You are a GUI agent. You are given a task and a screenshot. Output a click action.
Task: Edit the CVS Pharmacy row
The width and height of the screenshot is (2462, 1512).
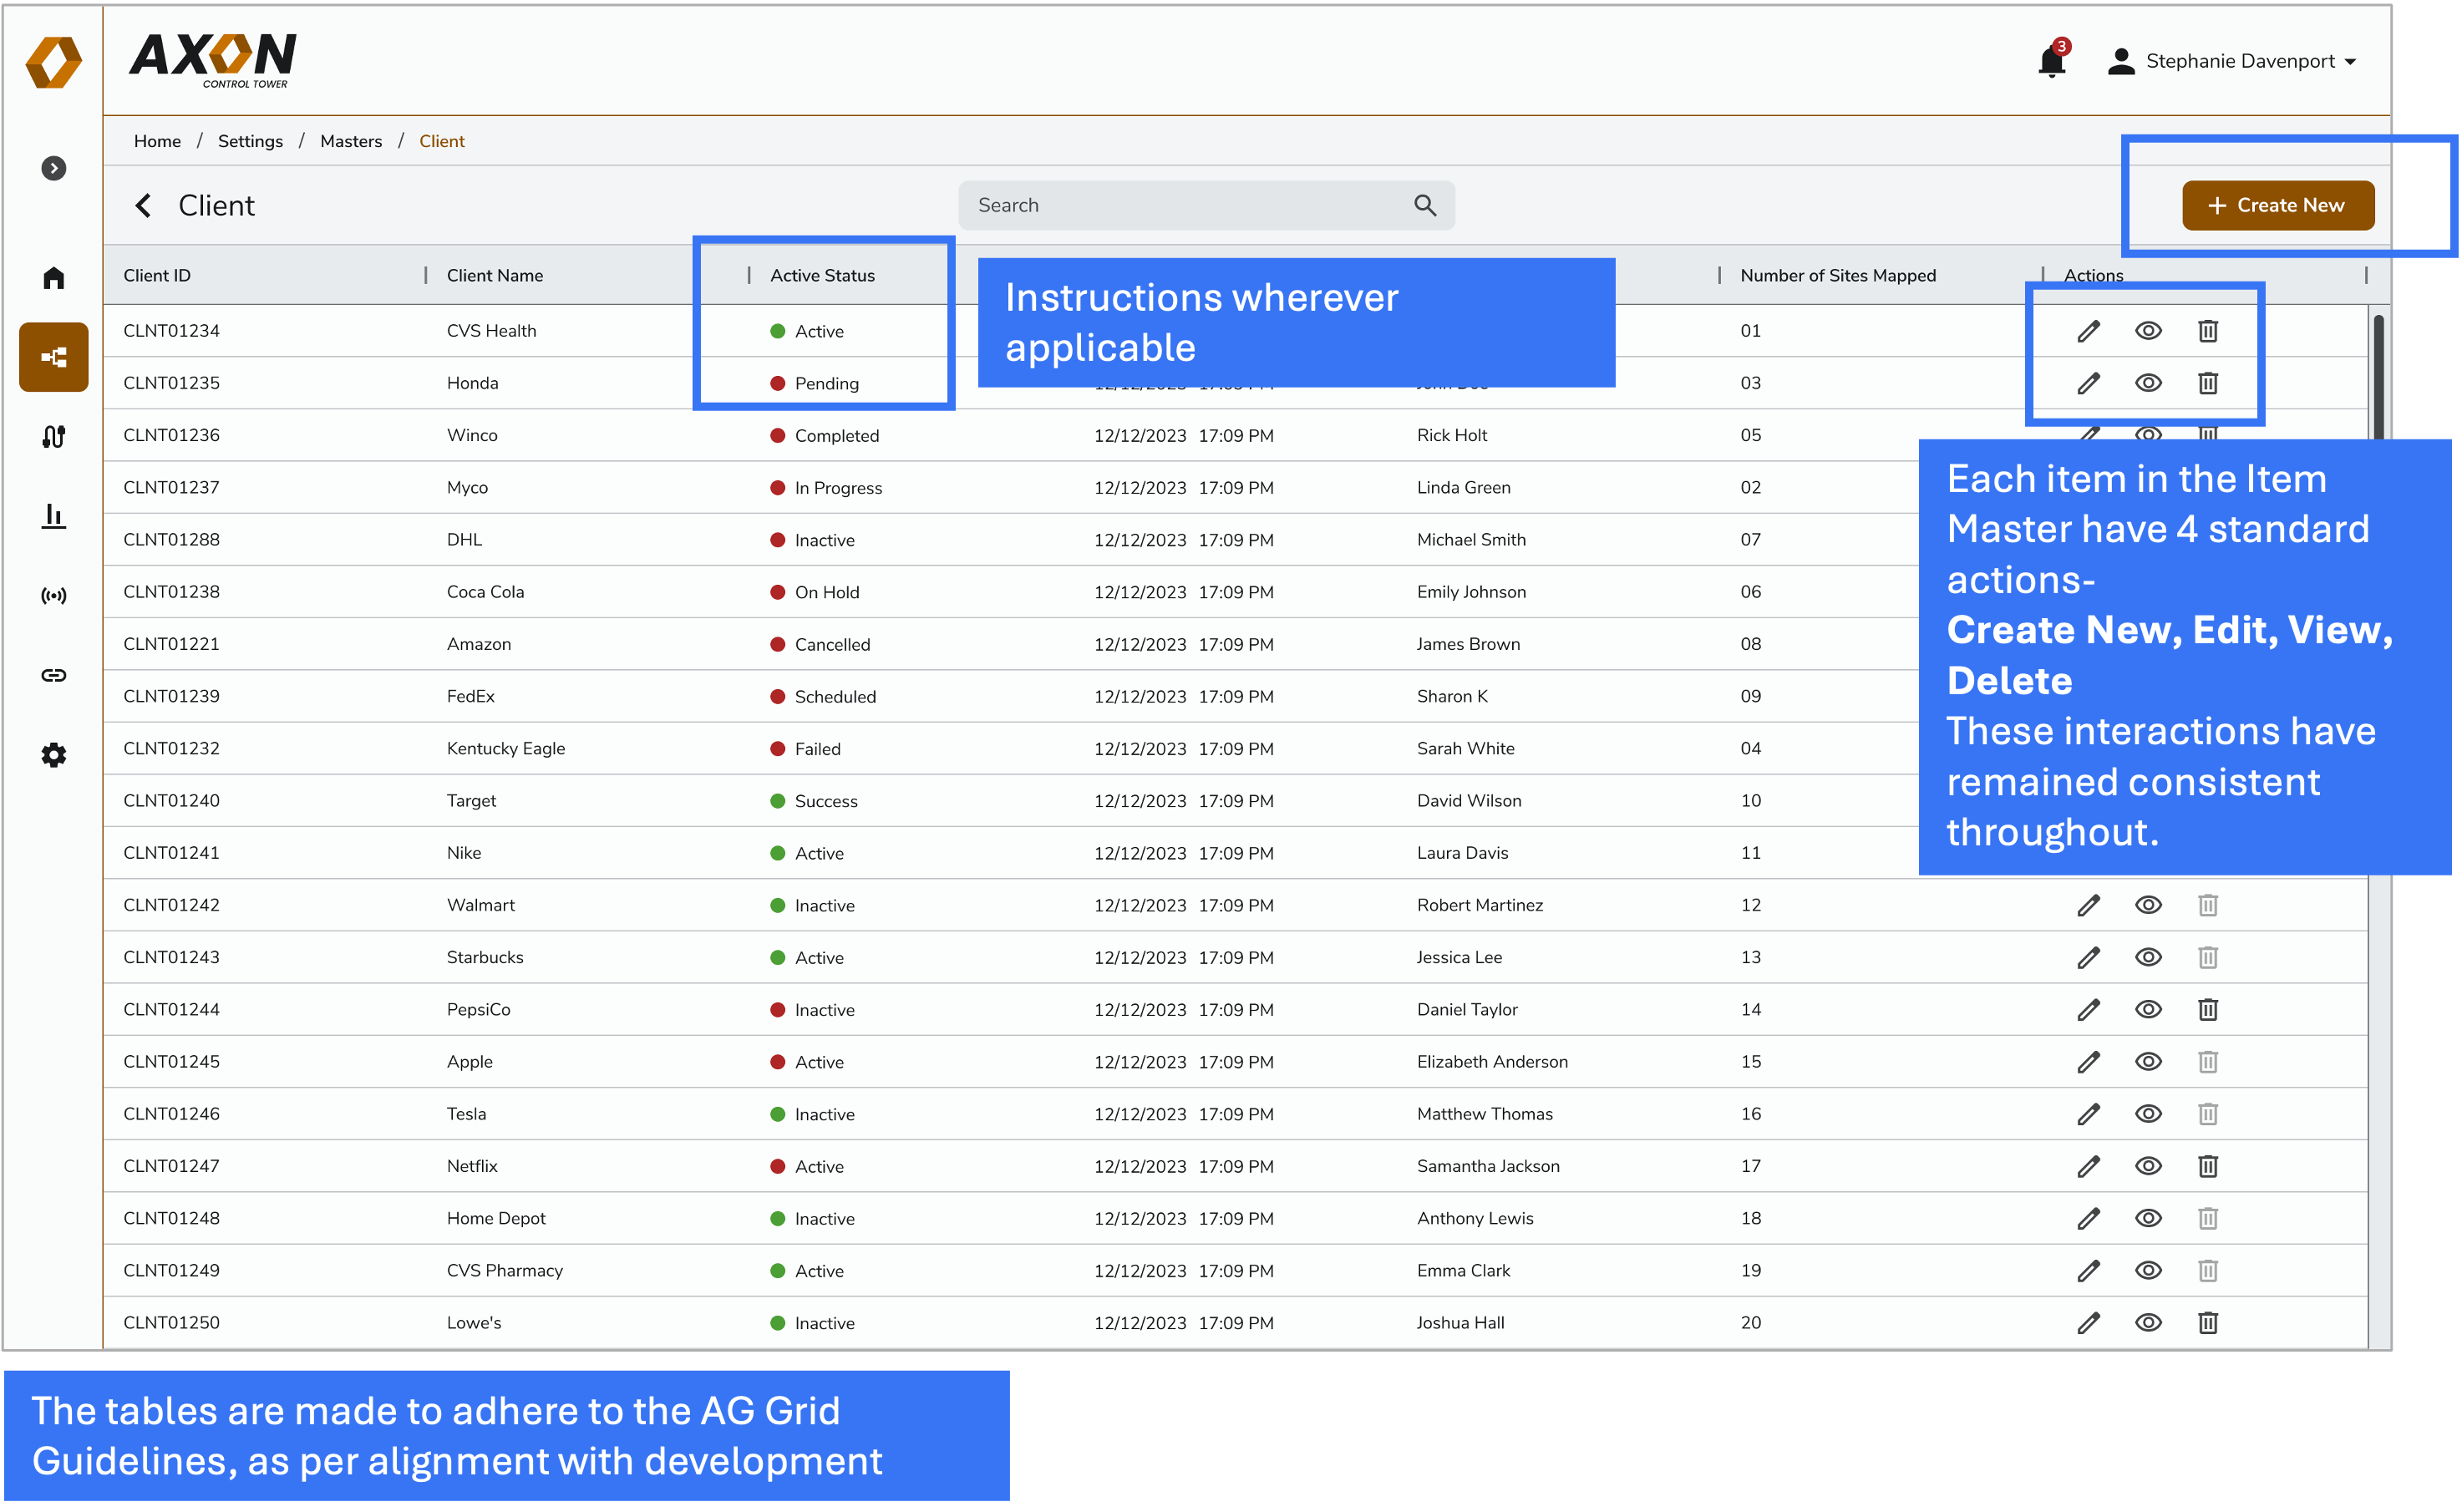coord(2088,1270)
